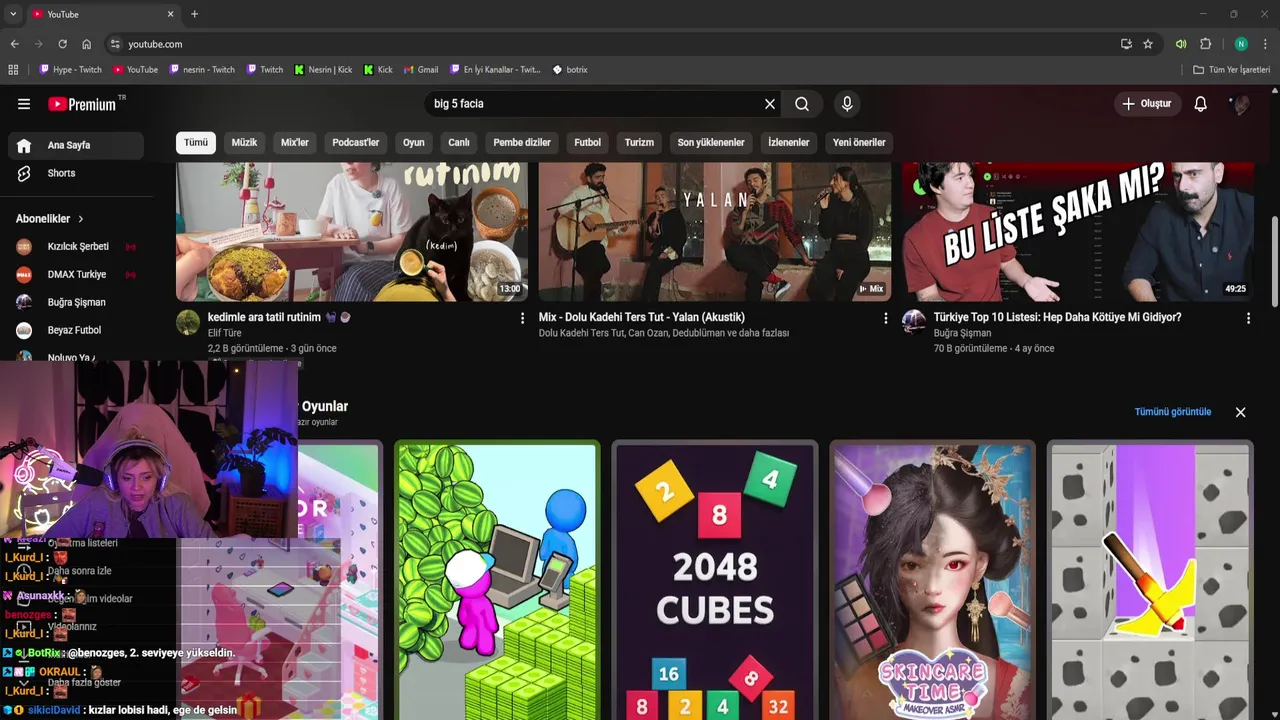Open a new browser tab

[194, 14]
